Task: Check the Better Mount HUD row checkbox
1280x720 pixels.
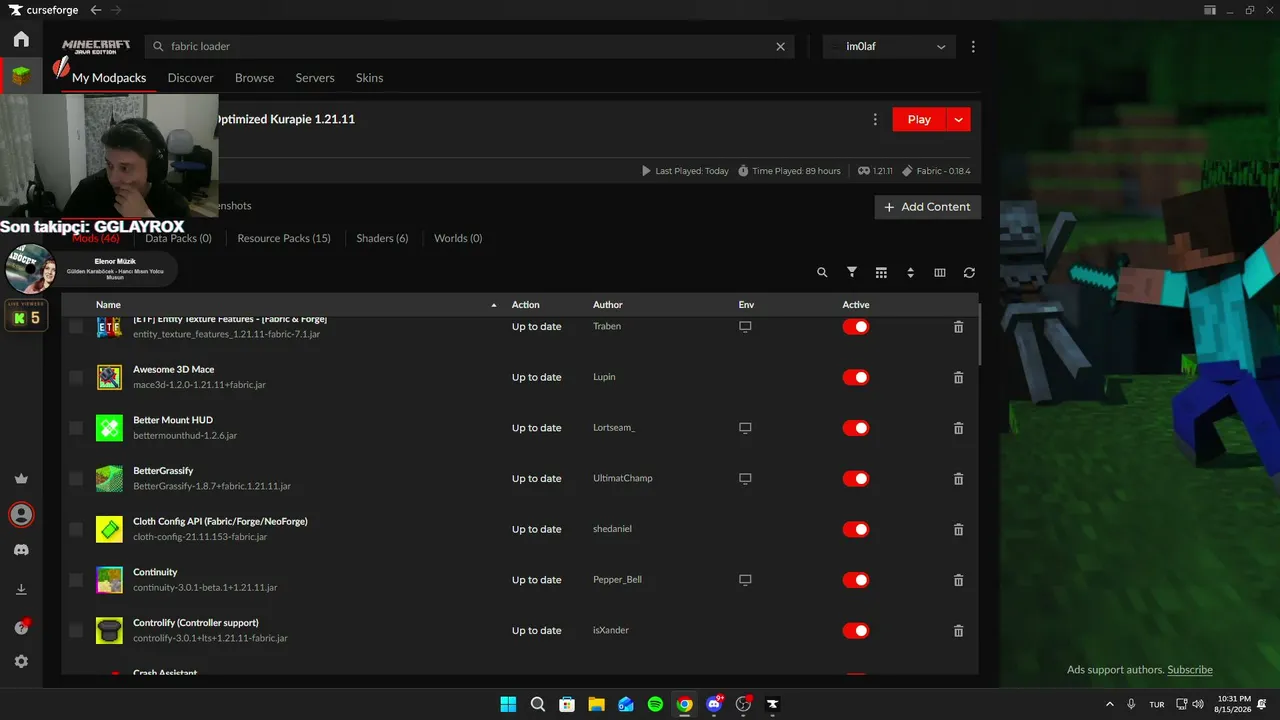Action: (x=76, y=428)
